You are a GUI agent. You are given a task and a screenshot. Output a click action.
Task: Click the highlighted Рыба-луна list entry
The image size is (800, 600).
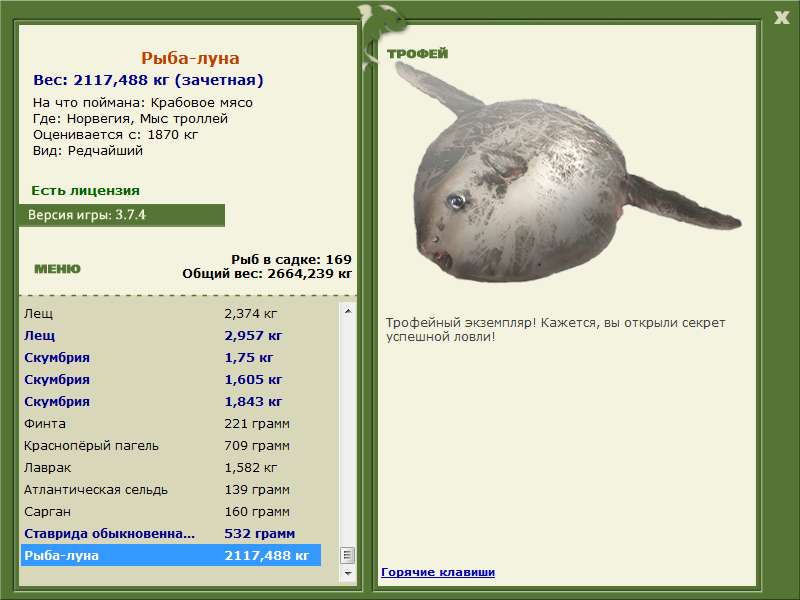point(171,555)
